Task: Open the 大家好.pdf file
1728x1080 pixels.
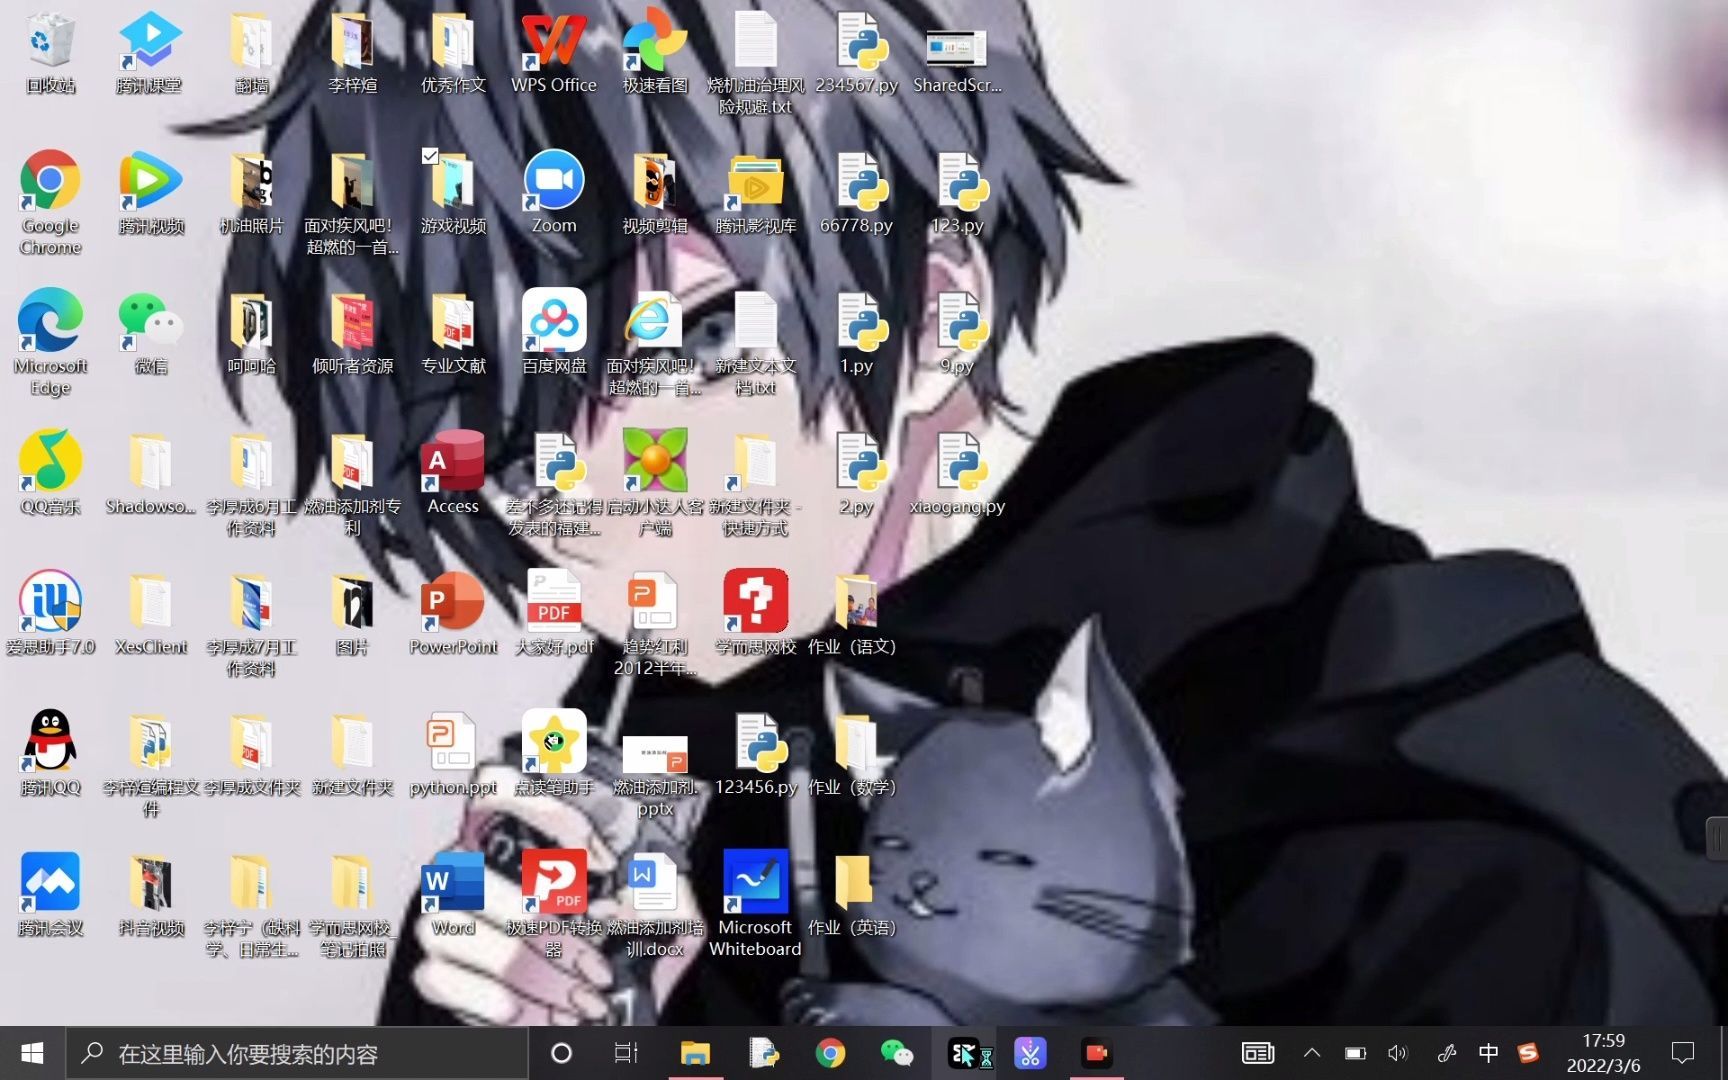Action: pyautogui.click(x=554, y=612)
